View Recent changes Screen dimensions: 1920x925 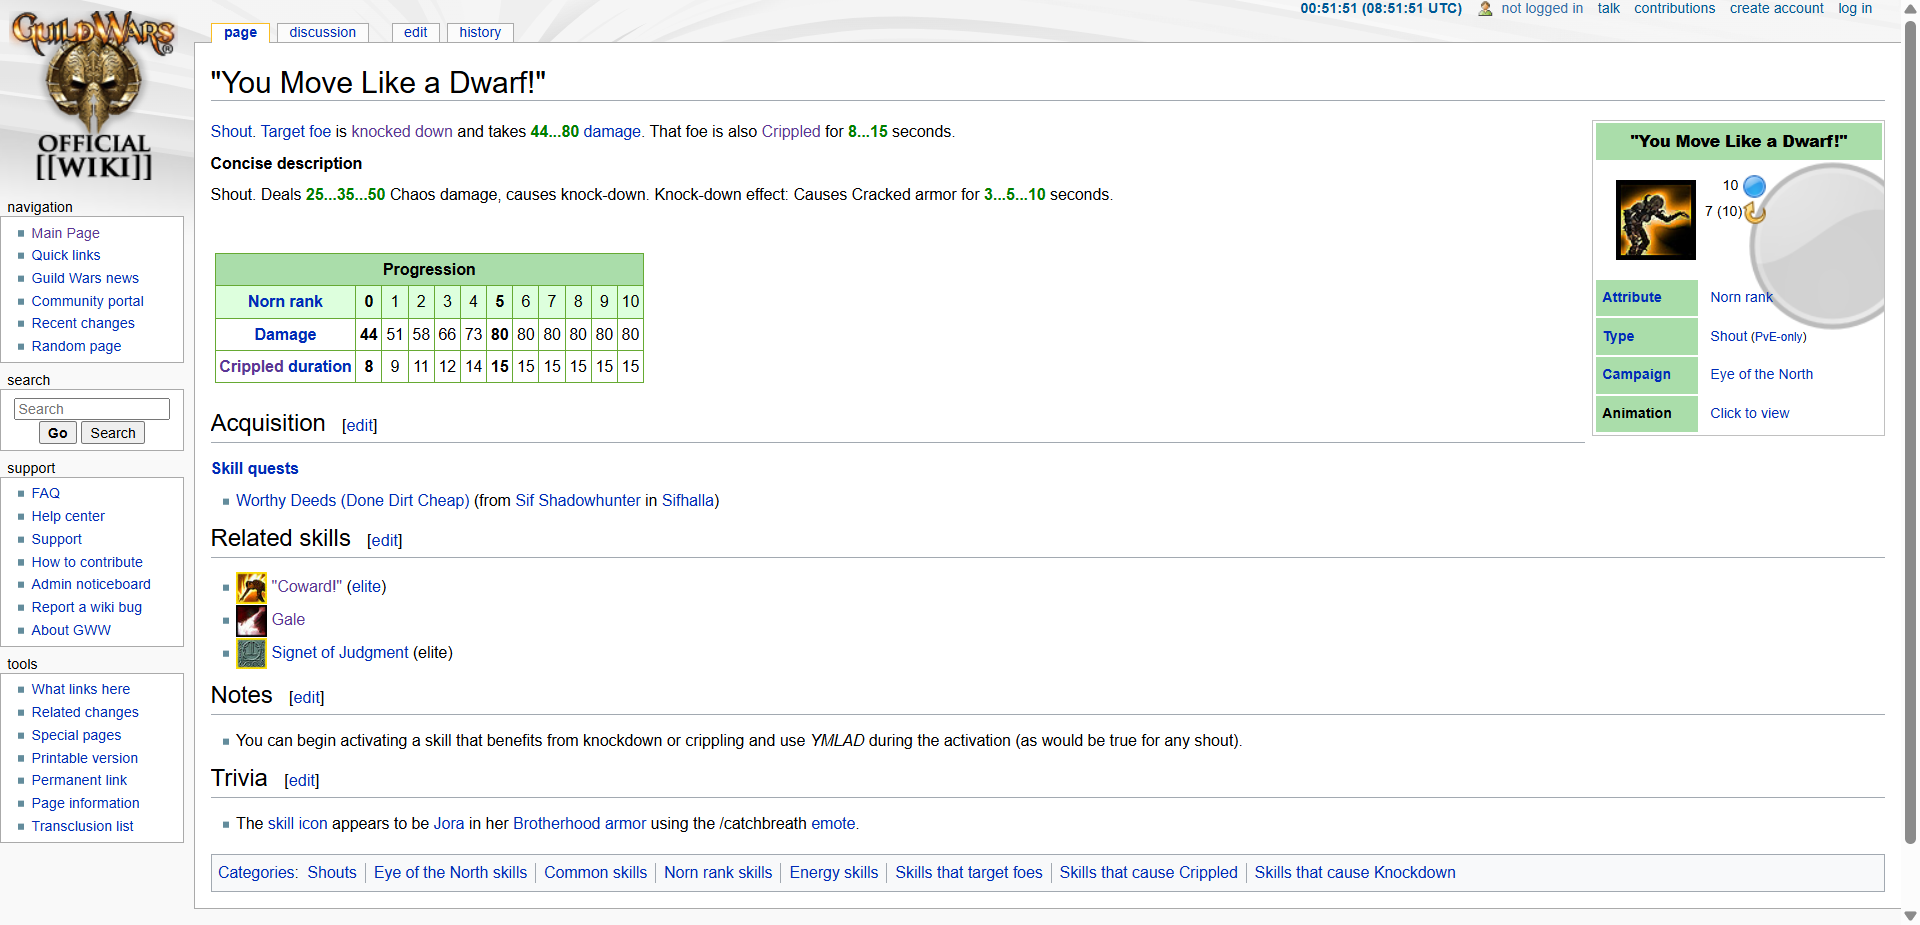[83, 323]
